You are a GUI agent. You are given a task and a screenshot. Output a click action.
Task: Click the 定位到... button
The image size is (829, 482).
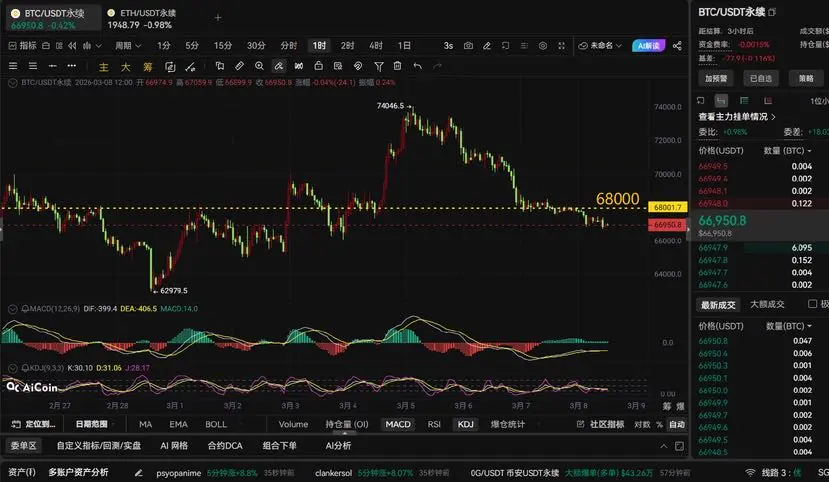[34, 424]
